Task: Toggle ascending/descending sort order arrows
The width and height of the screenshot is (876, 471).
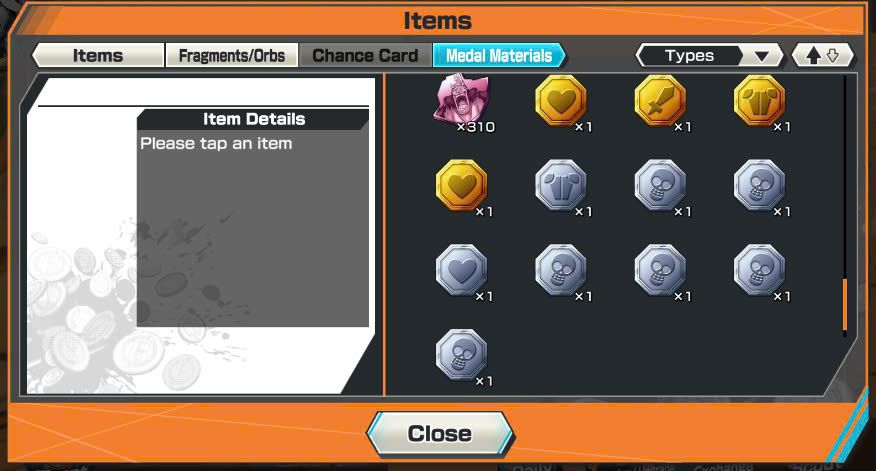Action: click(x=823, y=55)
